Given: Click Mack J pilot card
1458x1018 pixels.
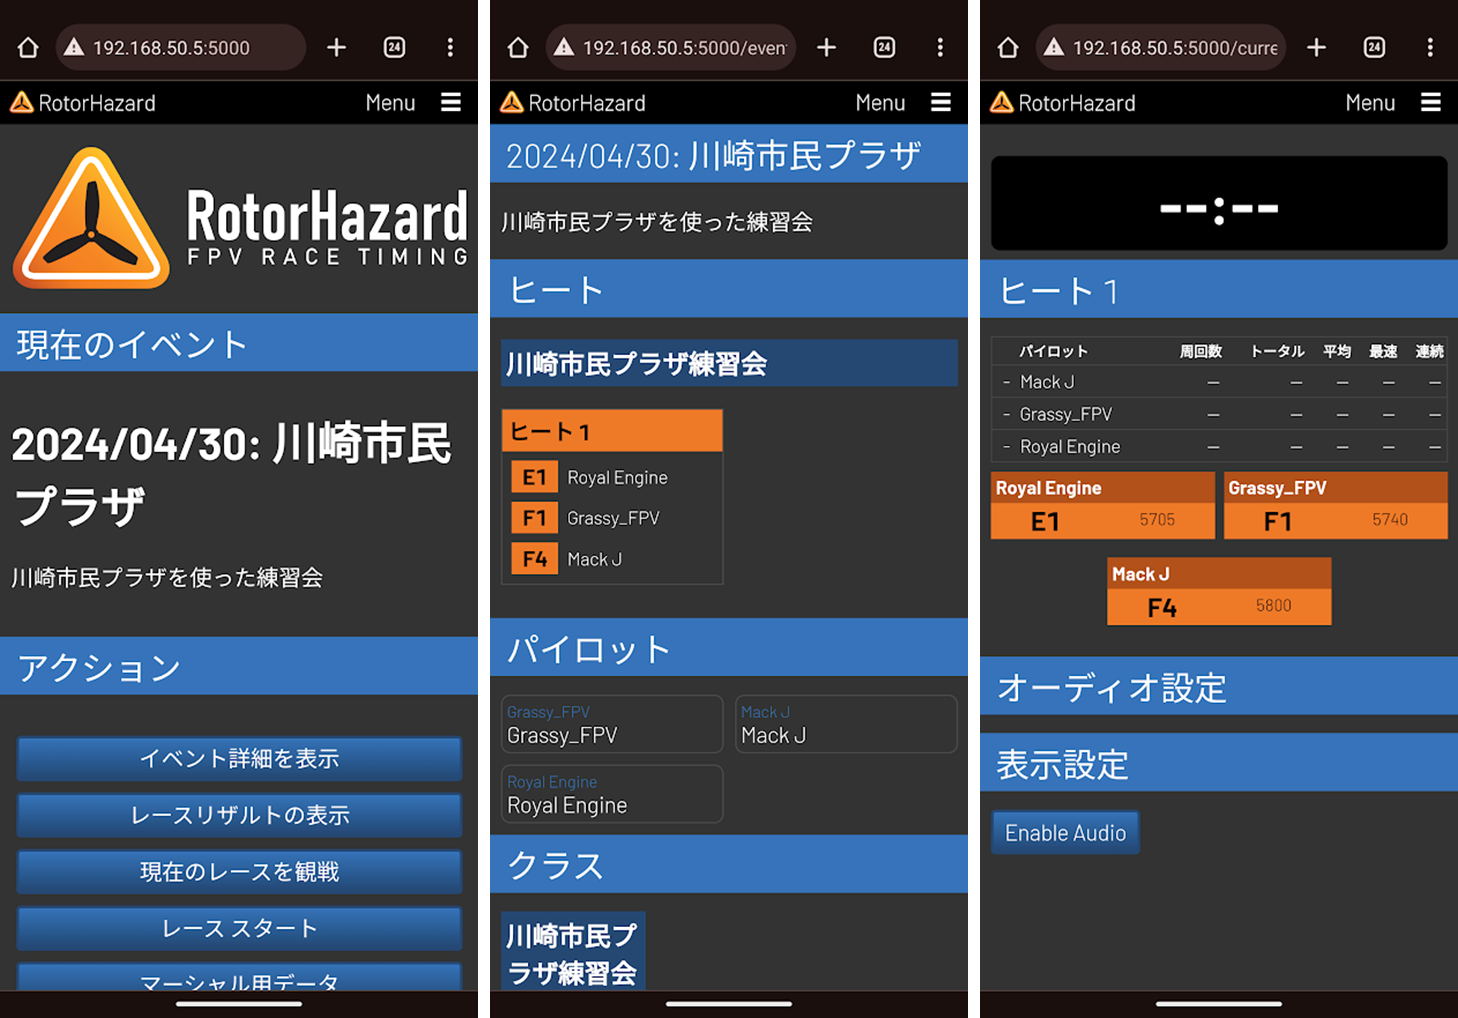Looking at the screenshot, I should pyautogui.click(x=846, y=725).
